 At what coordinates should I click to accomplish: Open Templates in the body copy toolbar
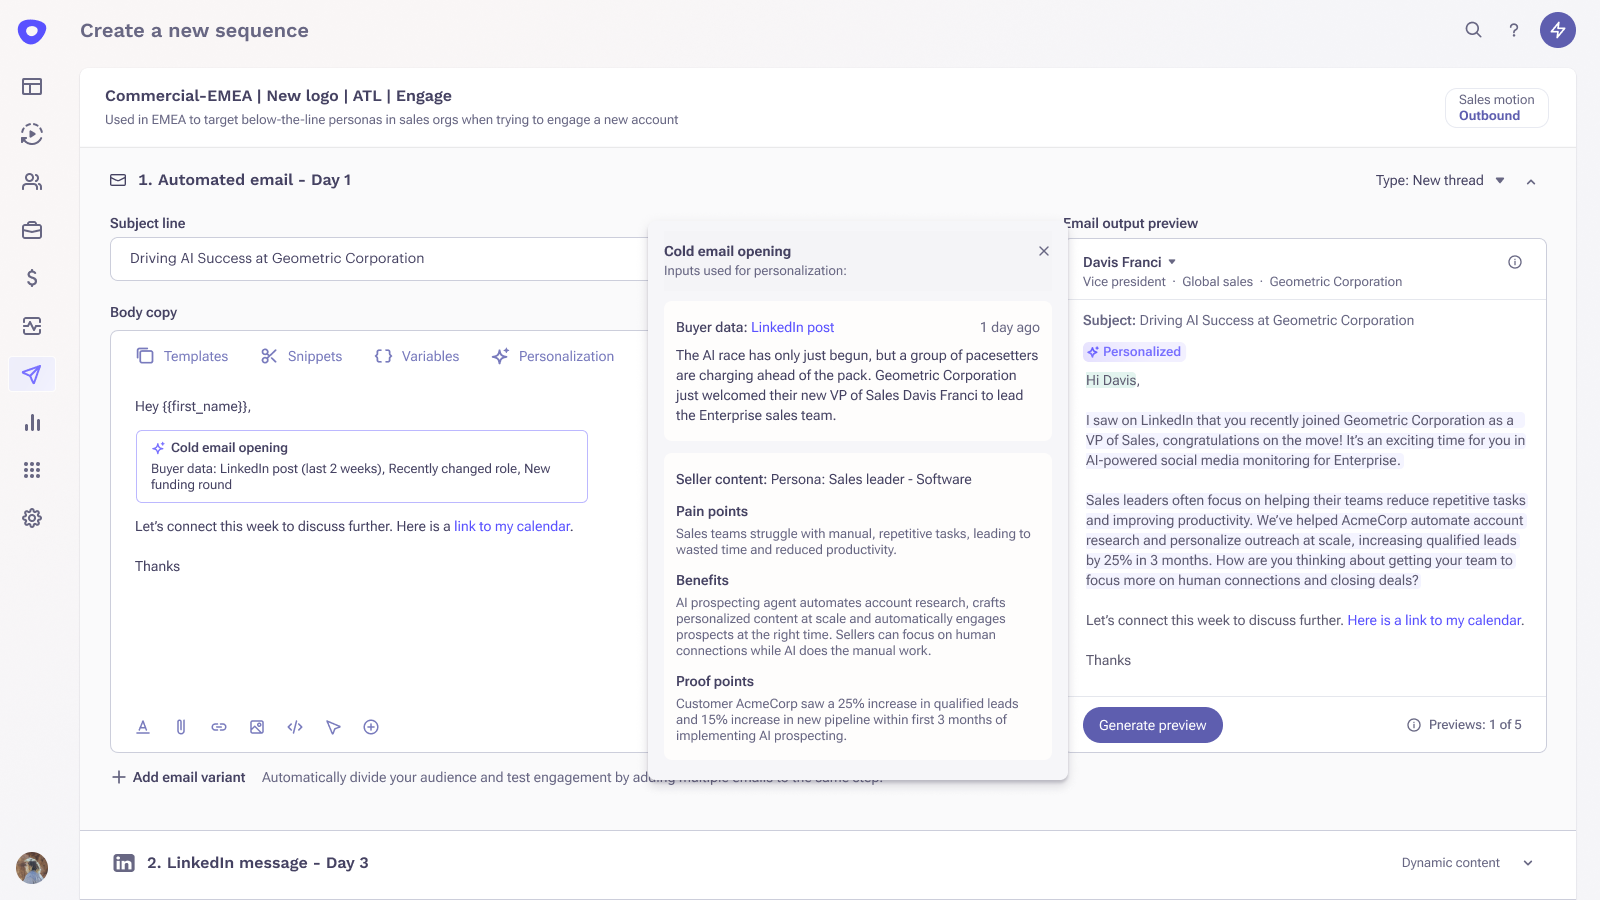(183, 356)
